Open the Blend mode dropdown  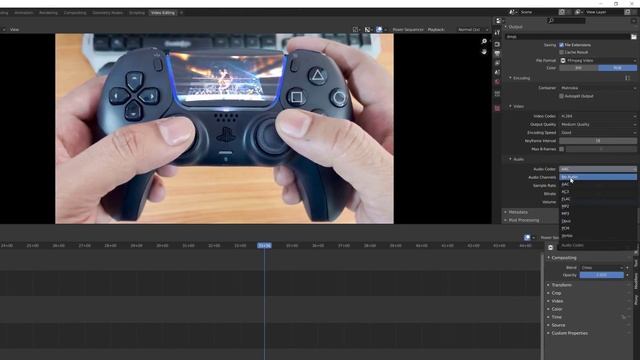[x=602, y=268]
